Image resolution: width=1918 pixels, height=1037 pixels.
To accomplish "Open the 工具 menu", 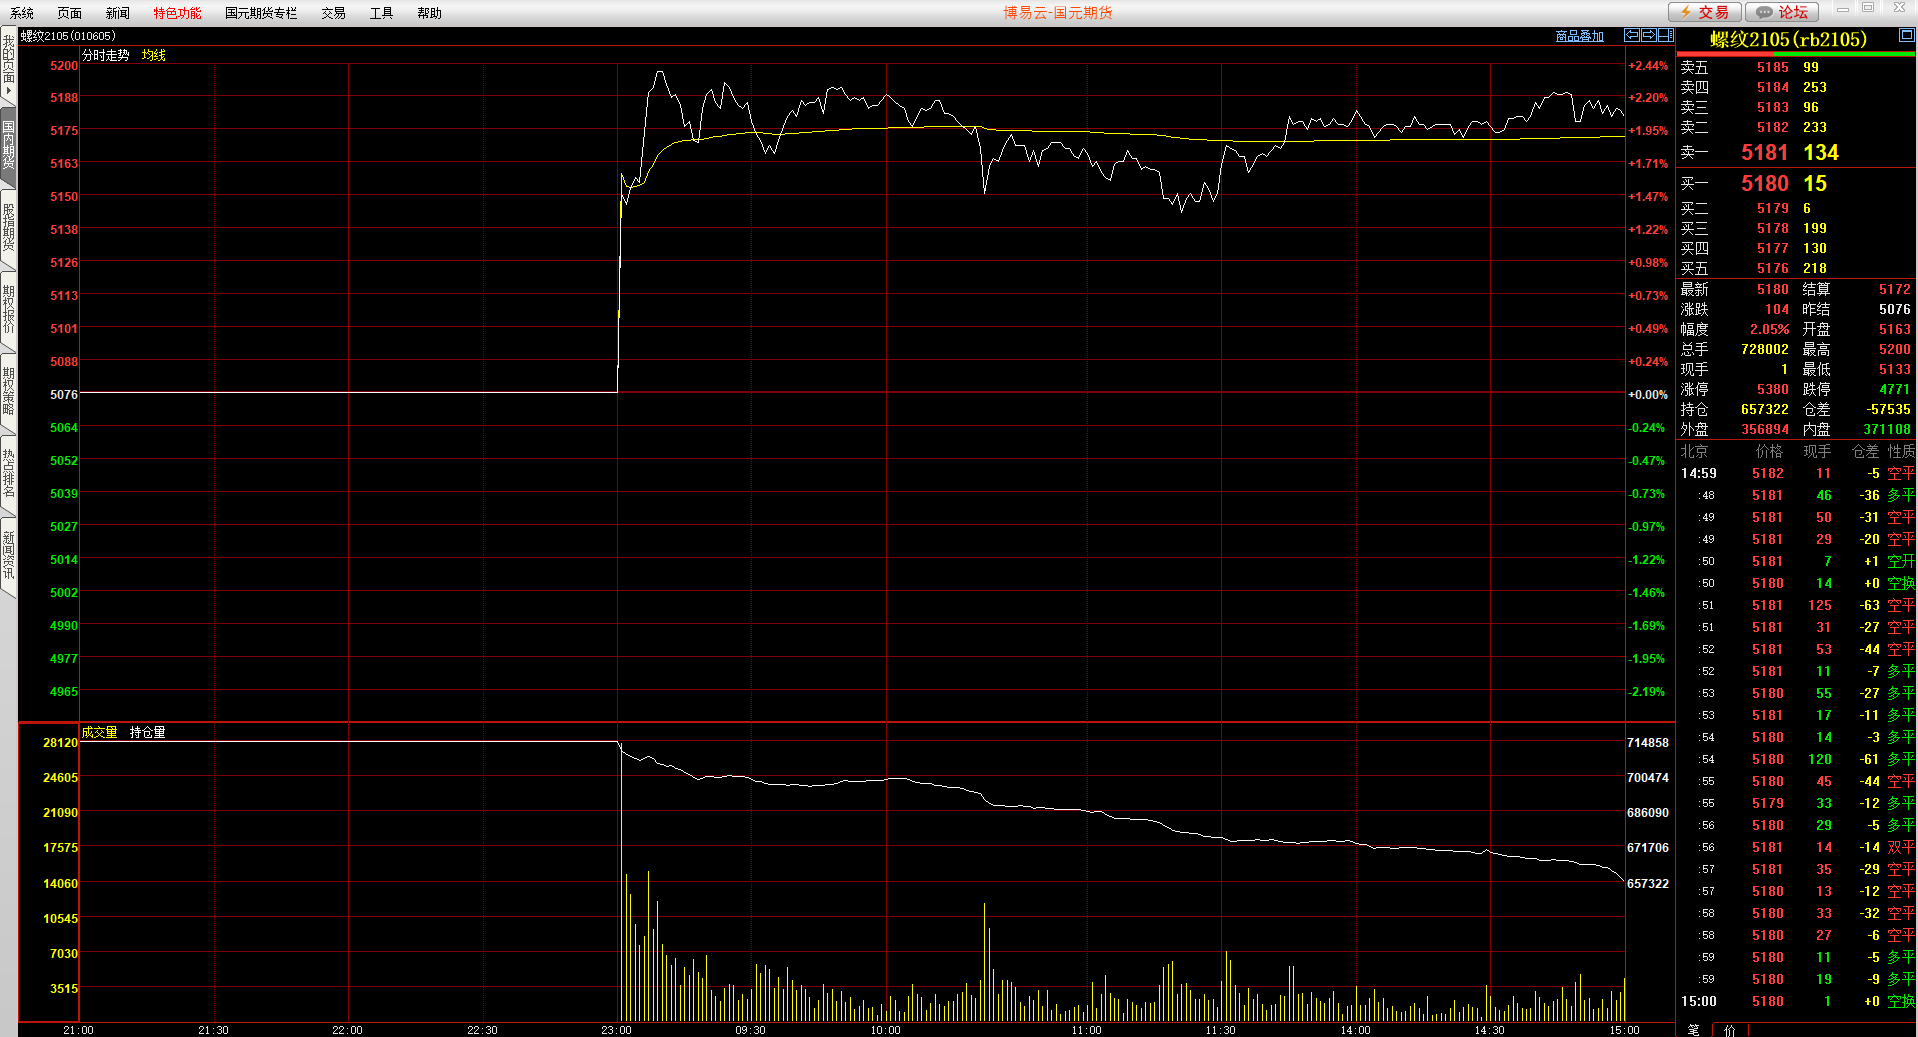I will click(x=381, y=13).
